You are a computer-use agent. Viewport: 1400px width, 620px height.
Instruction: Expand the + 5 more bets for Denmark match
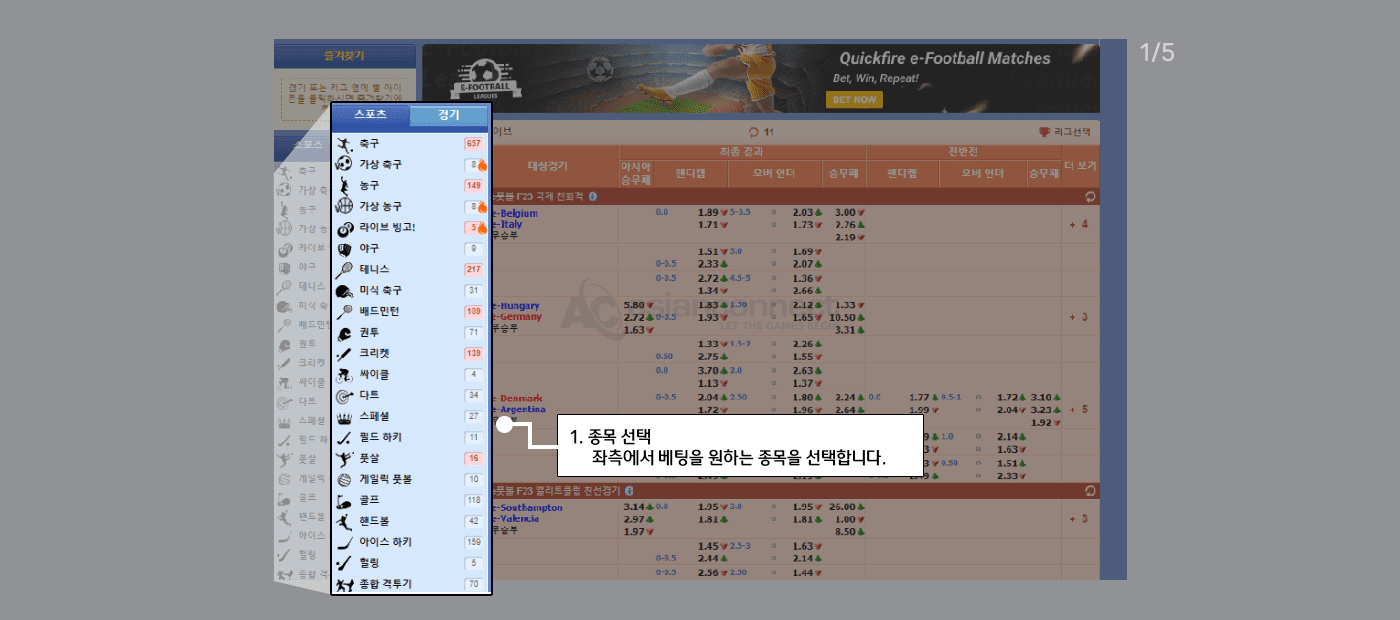(x=1078, y=409)
